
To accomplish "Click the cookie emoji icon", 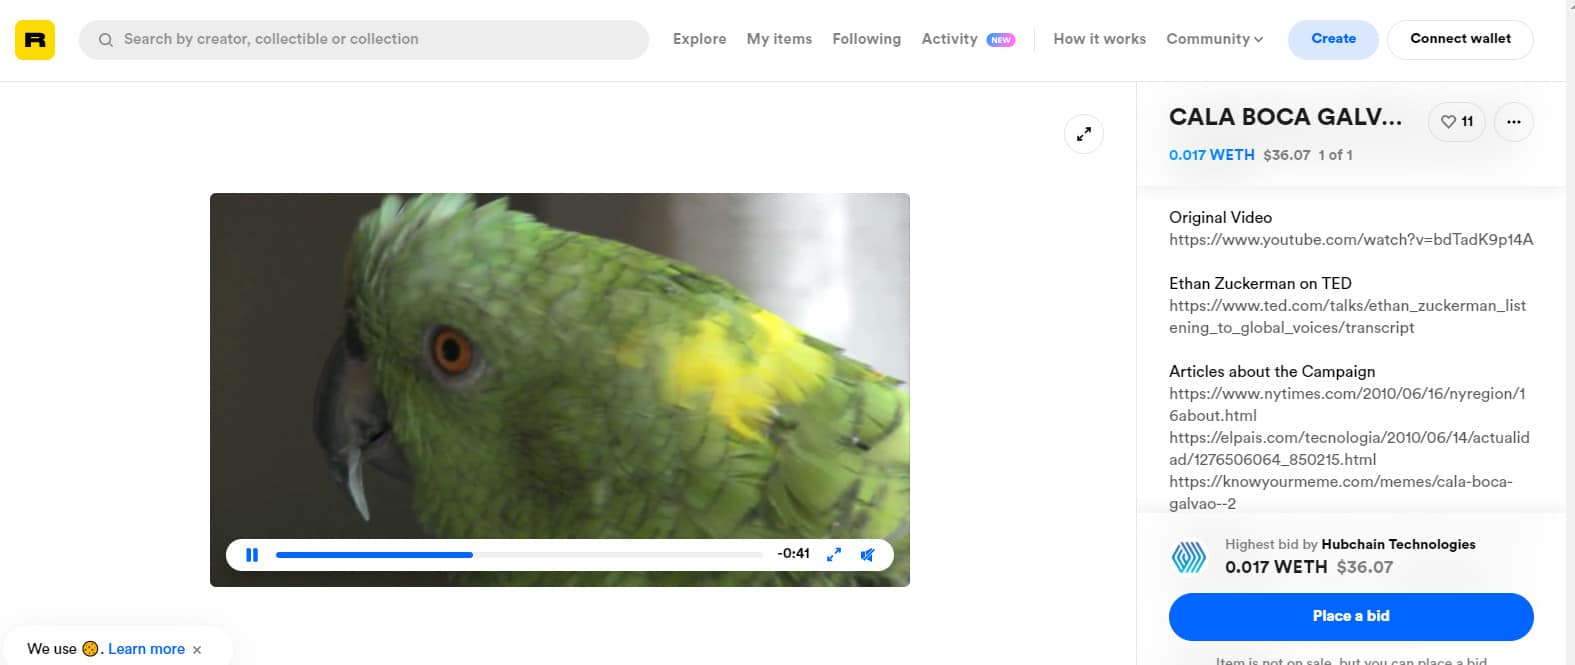I will (90, 649).
